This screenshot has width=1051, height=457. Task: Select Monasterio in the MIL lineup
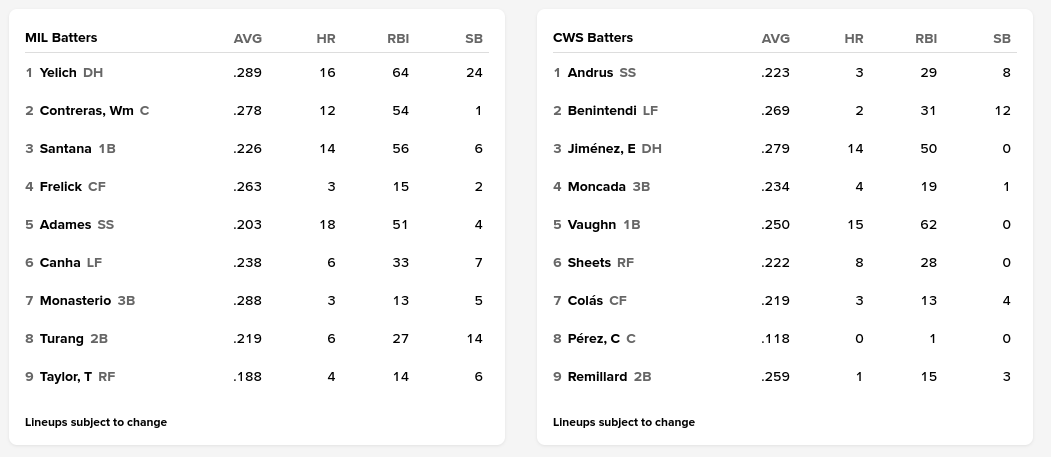[75, 301]
